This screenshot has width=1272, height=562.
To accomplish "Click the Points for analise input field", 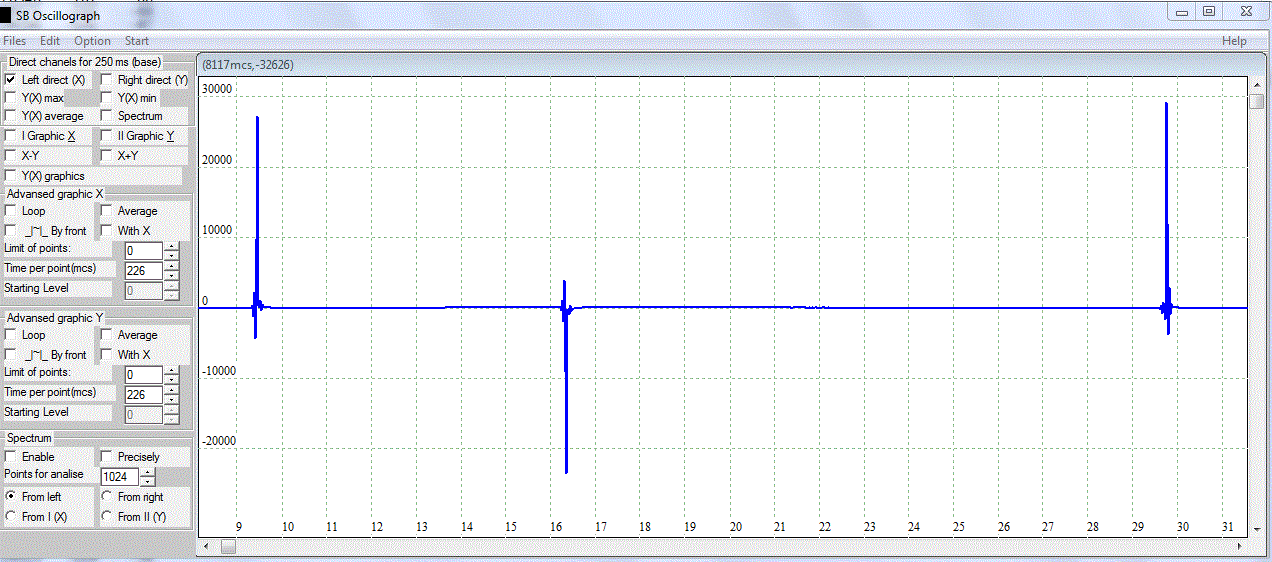I will [x=120, y=477].
